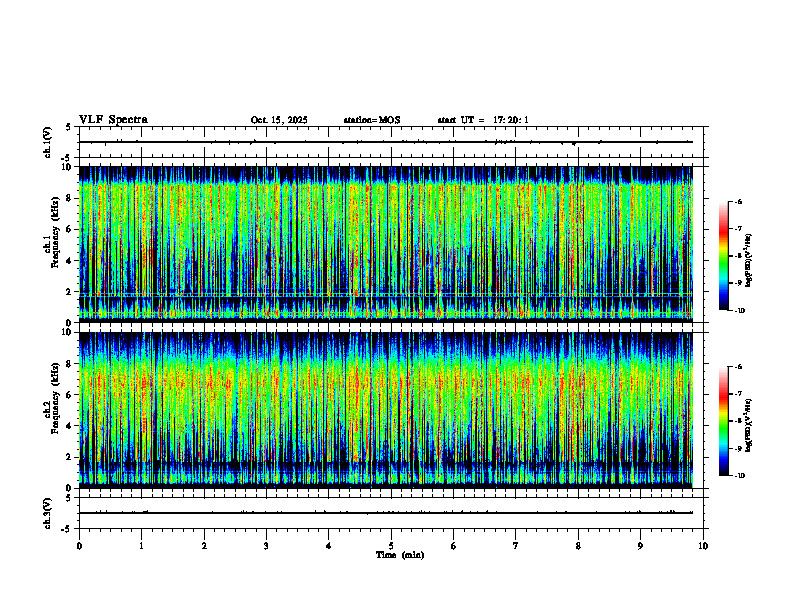
Task: Click the "-8" label on ch.1 color bar
Action: [x=738, y=256]
